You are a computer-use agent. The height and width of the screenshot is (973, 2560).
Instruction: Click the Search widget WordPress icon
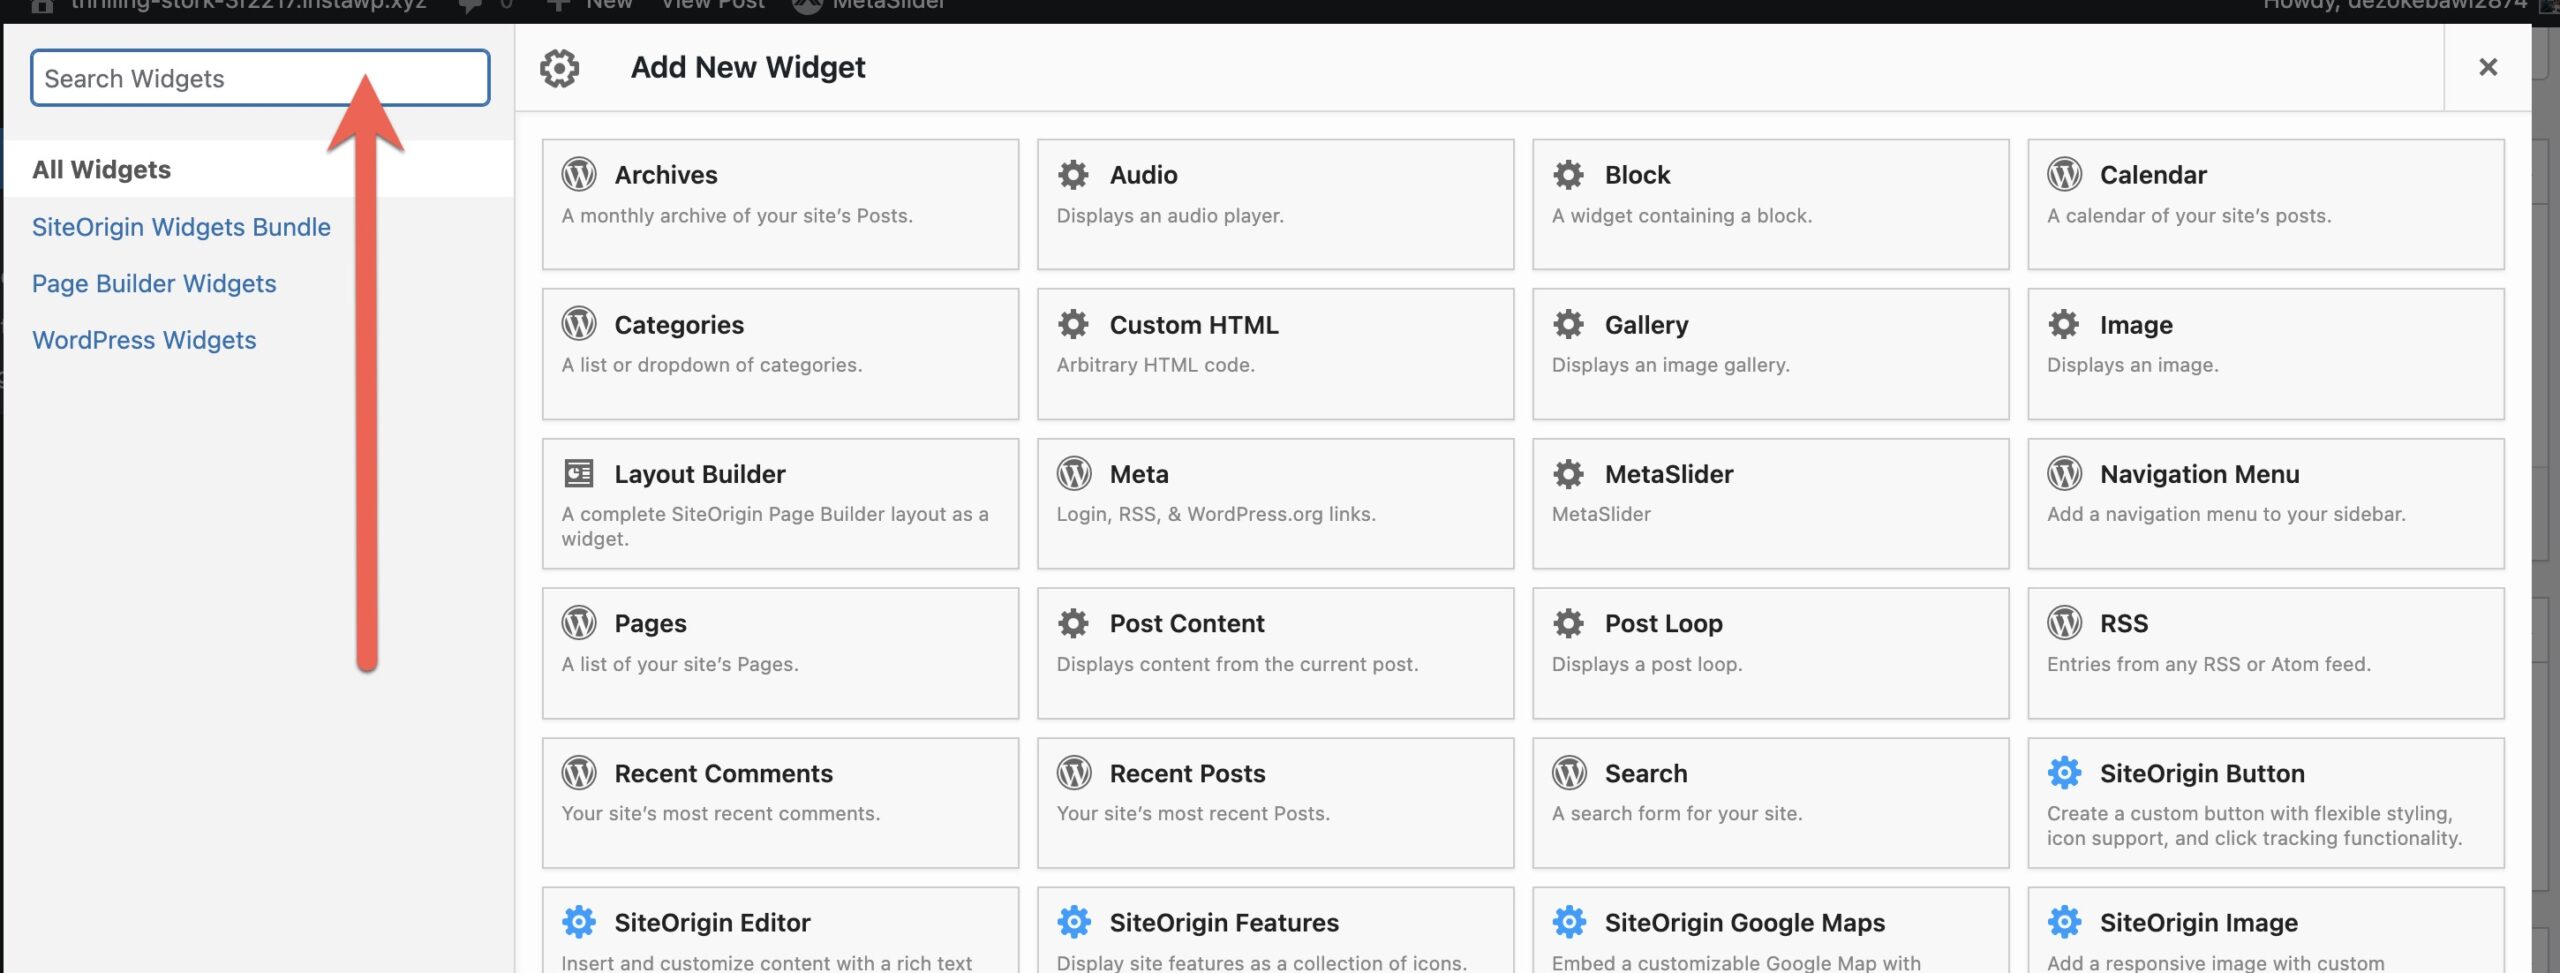1569,772
